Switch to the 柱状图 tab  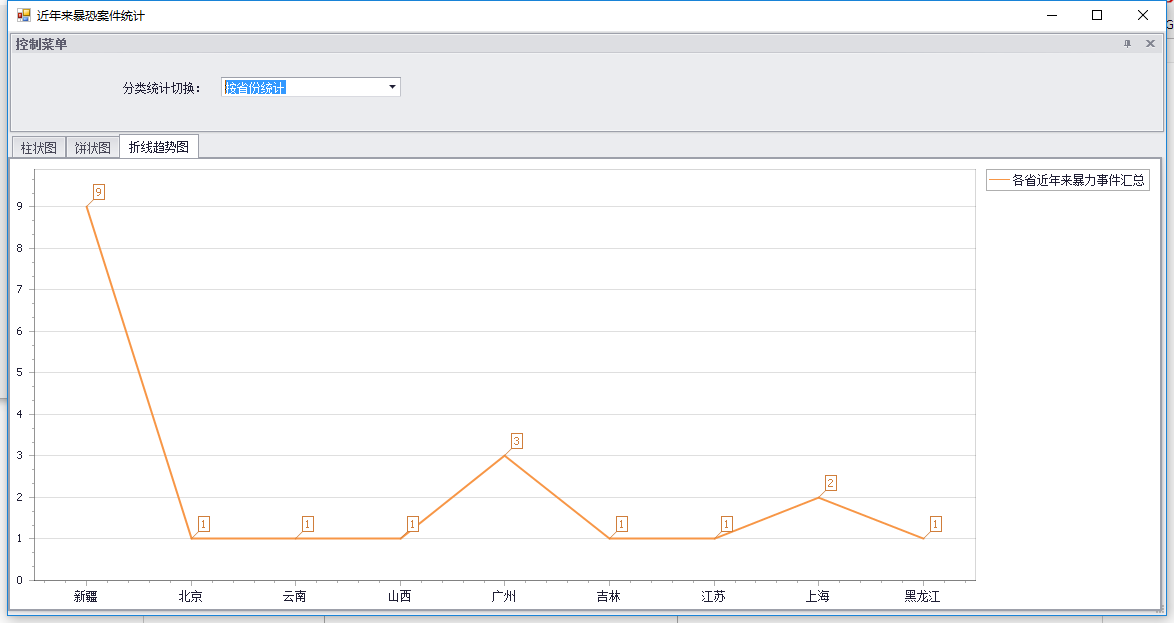[39, 148]
